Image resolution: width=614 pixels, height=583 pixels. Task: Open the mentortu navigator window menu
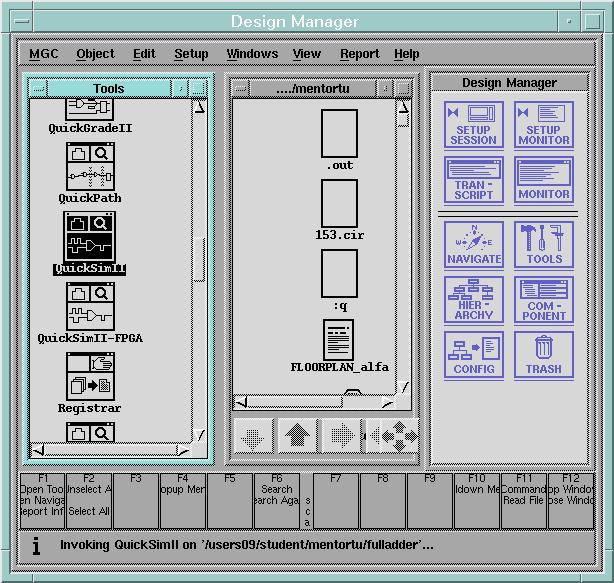pyautogui.click(x=241, y=88)
